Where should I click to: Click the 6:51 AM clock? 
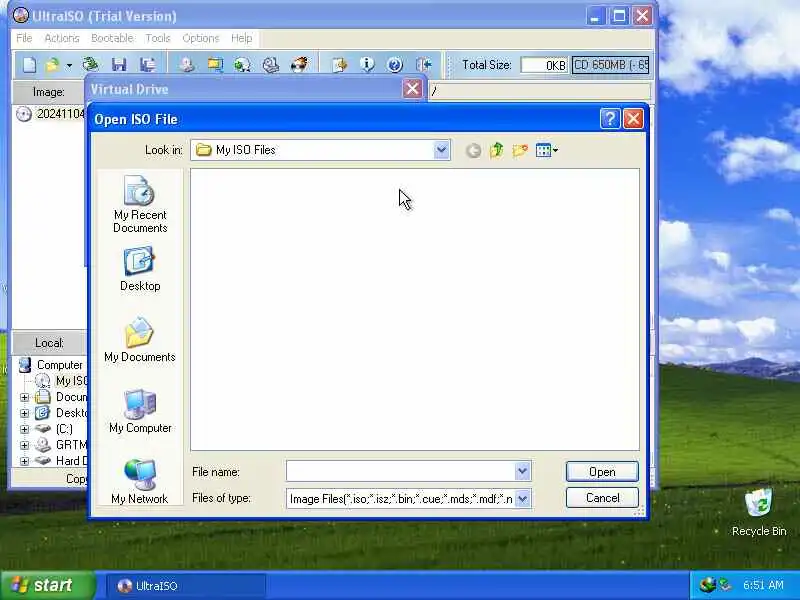point(763,585)
